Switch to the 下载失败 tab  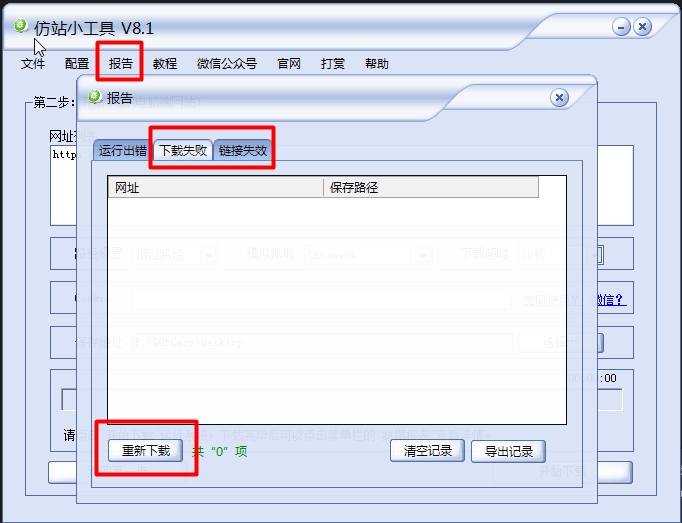tap(183, 150)
